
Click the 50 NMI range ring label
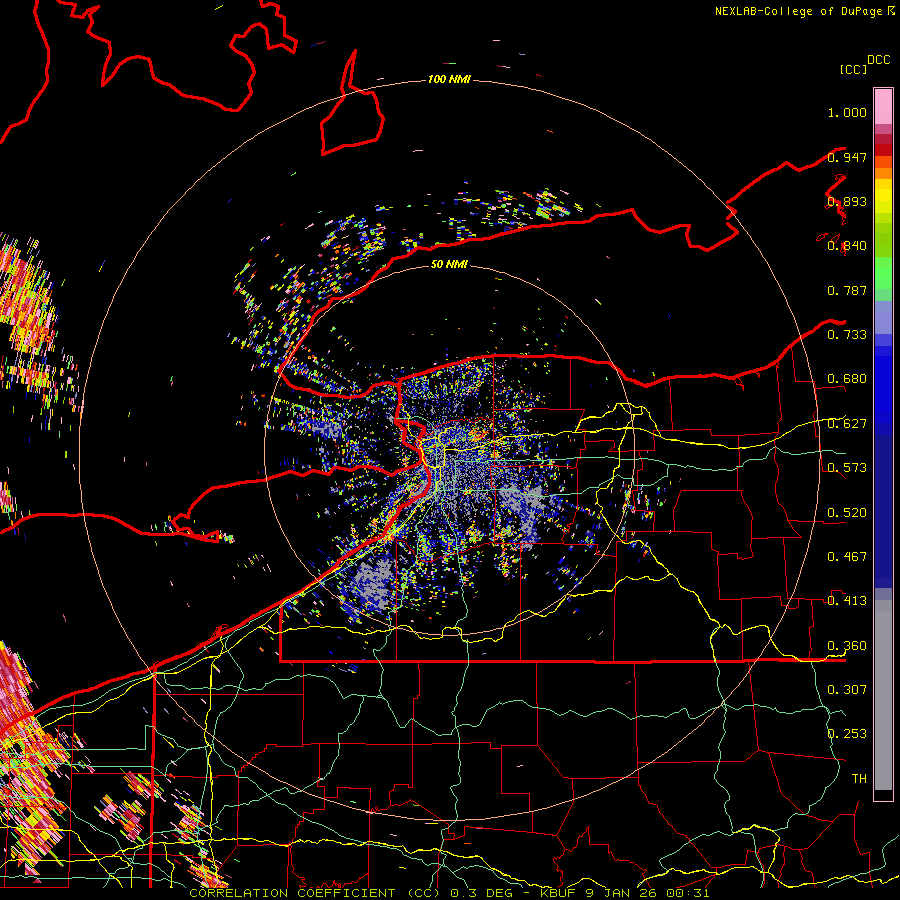coord(449,264)
